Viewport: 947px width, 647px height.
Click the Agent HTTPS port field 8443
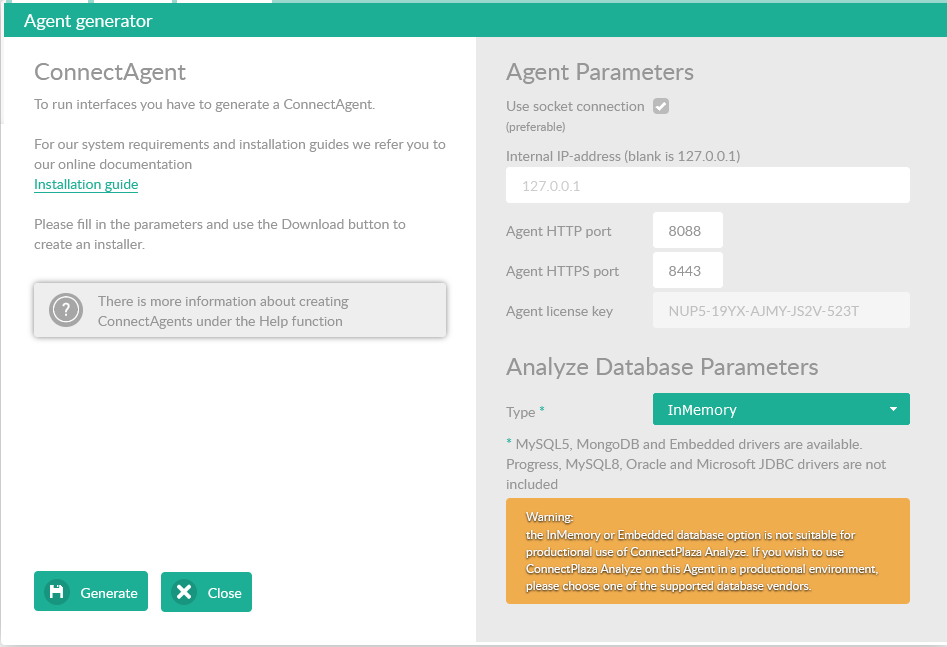pos(687,271)
